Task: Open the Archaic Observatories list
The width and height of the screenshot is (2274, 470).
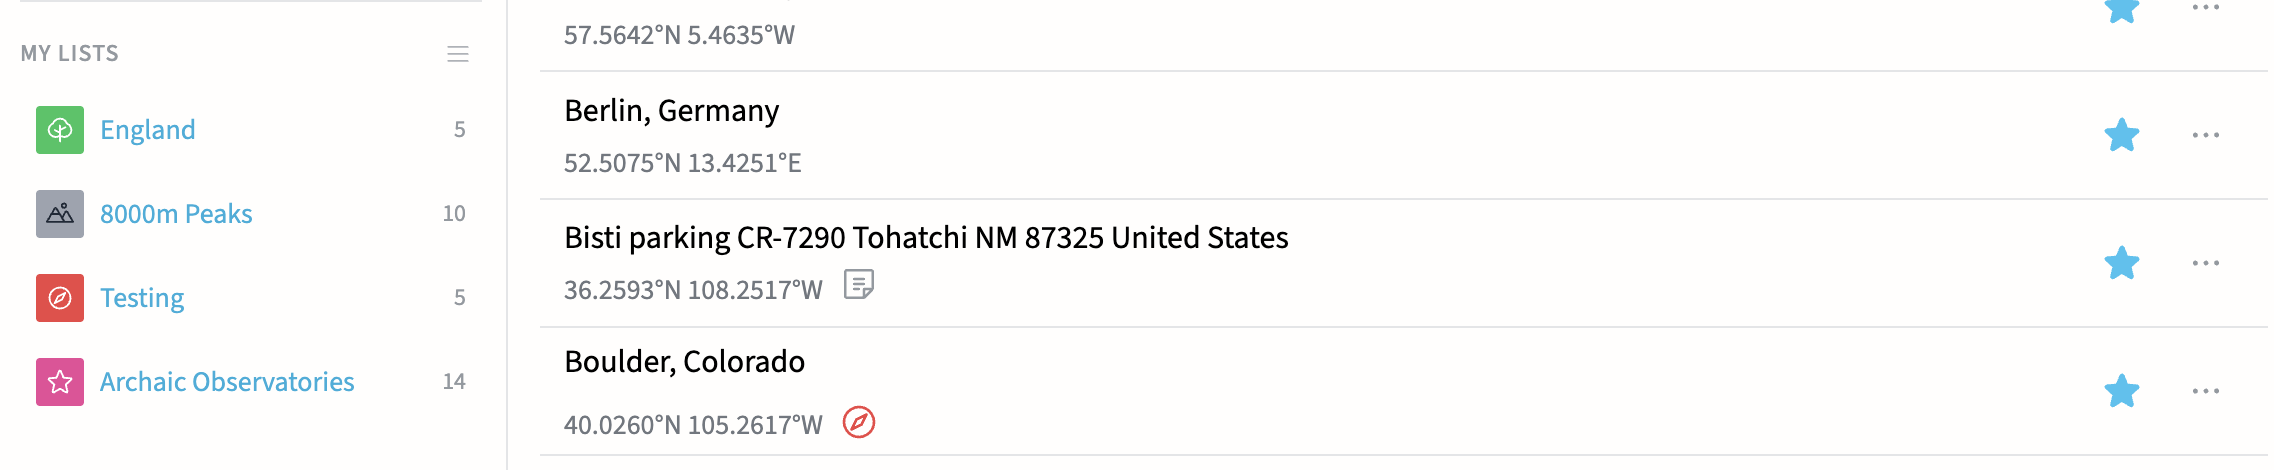Action: [x=227, y=382]
